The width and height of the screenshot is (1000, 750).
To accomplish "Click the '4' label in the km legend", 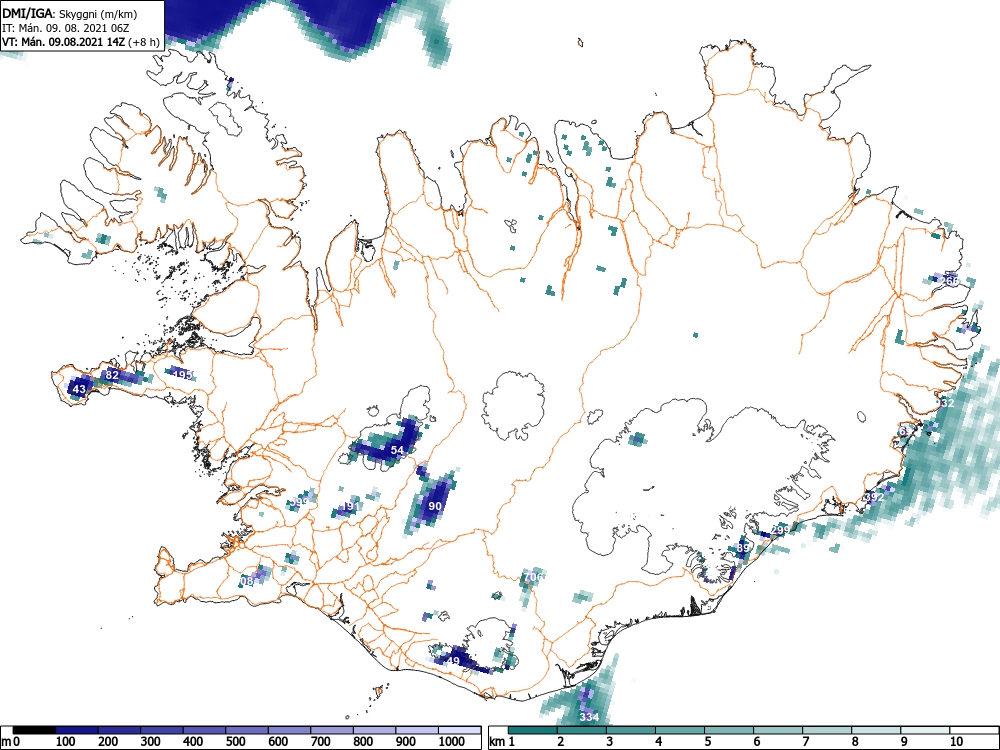I will [659, 742].
